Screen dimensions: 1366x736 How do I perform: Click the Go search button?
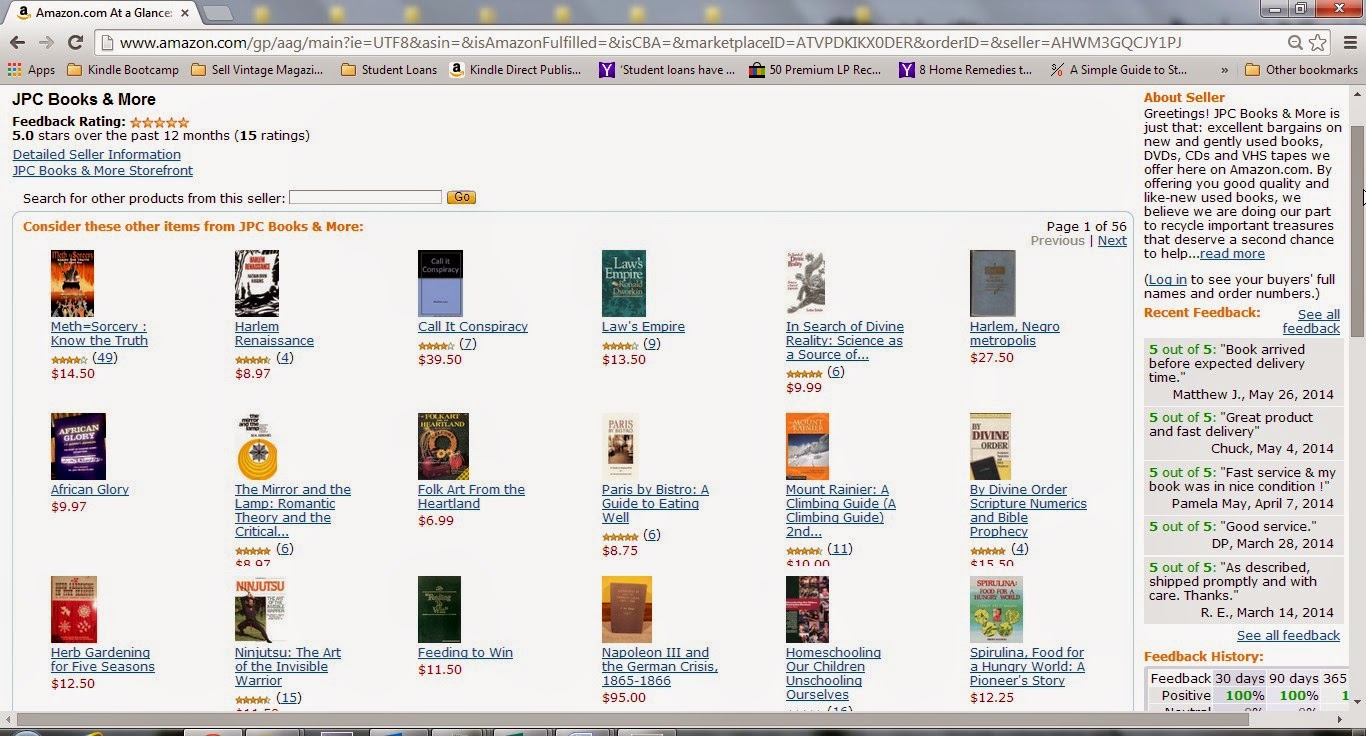(x=461, y=198)
